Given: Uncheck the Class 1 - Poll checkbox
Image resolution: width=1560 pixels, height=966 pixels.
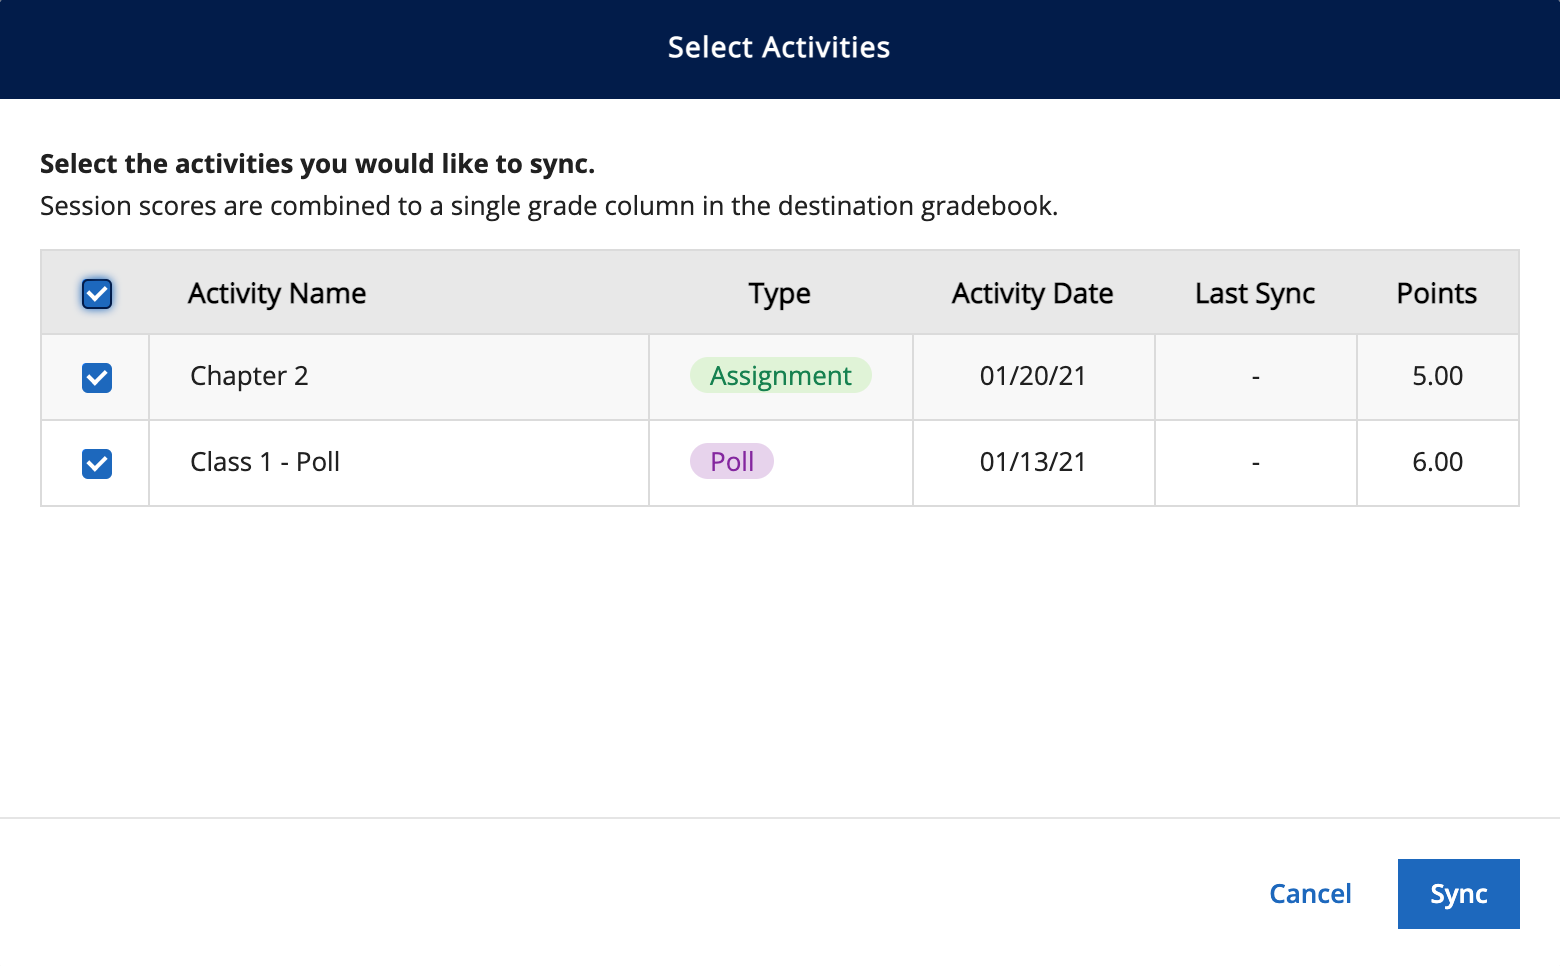Looking at the screenshot, I should pos(95,462).
